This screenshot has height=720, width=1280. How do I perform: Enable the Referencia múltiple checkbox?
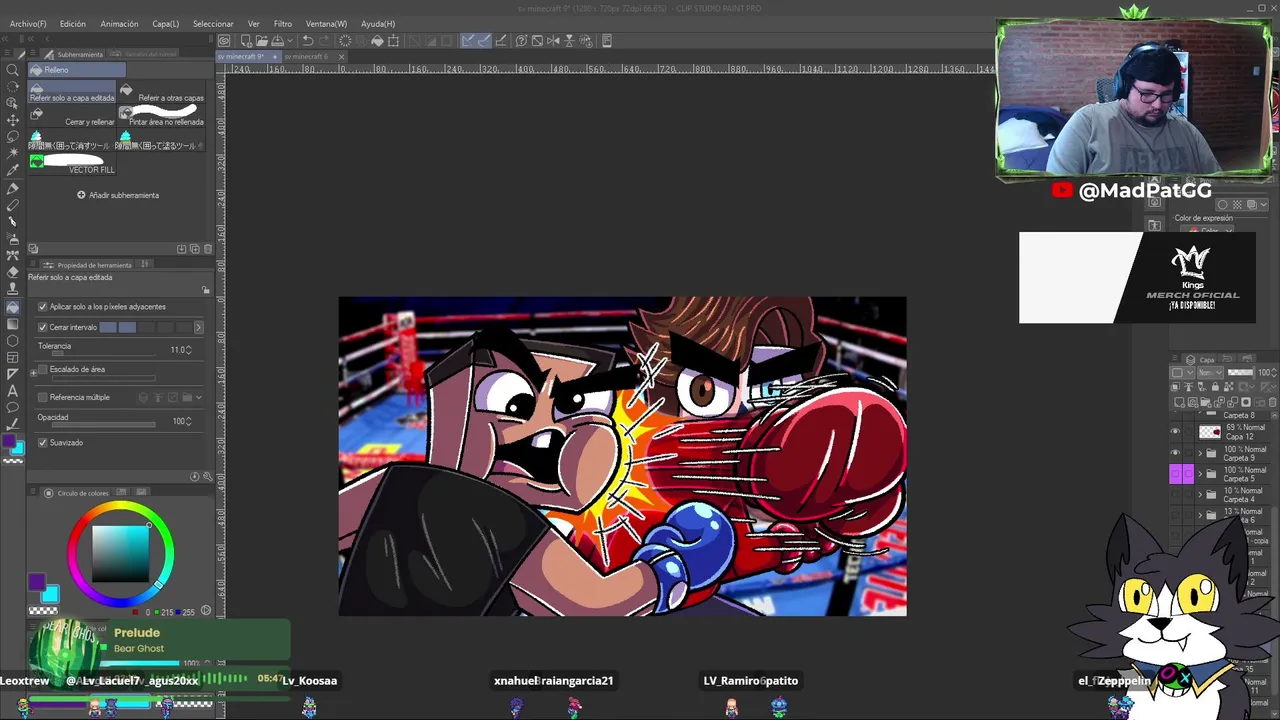click(x=42, y=398)
